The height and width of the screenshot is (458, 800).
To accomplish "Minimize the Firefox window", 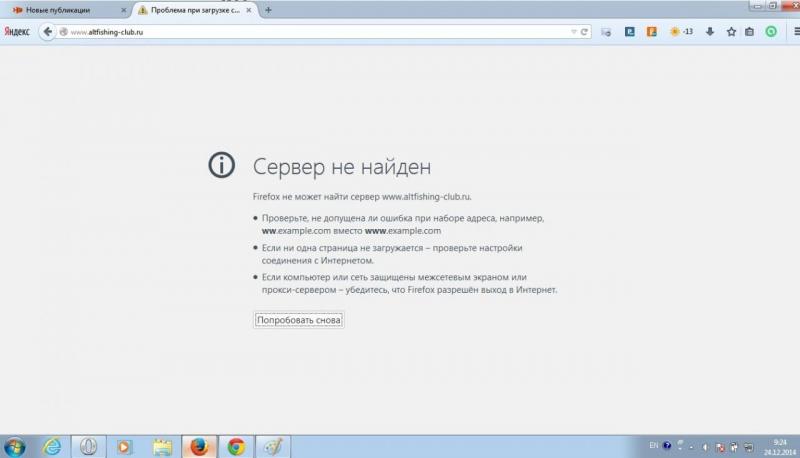I will point(757,6).
